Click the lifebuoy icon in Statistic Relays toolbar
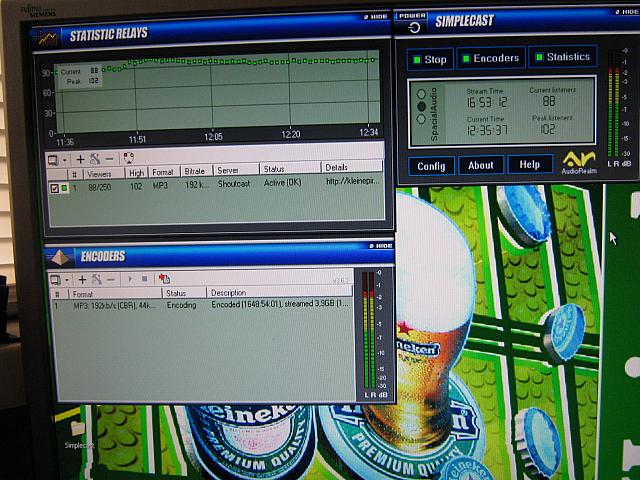The image size is (640, 480). pyautogui.click(x=129, y=158)
